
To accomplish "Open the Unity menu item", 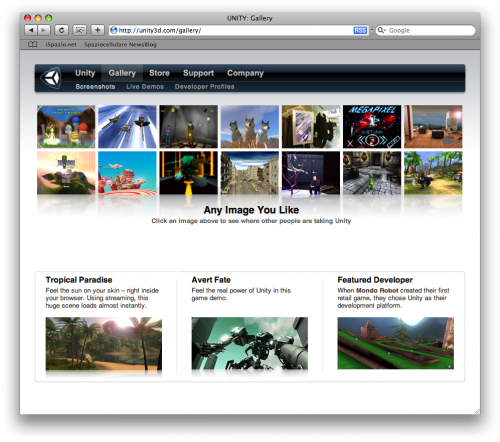I will 85,73.
